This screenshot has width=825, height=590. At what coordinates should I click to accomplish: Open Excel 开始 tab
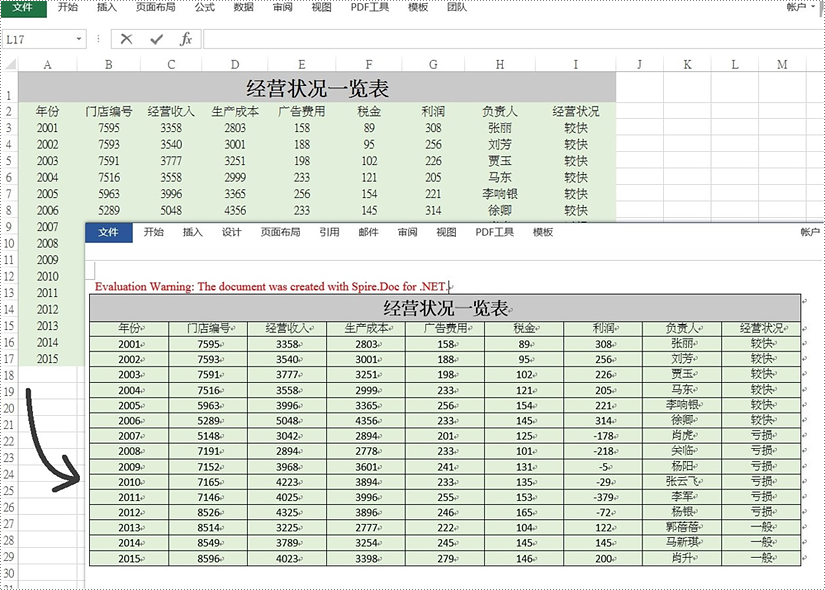pos(67,7)
